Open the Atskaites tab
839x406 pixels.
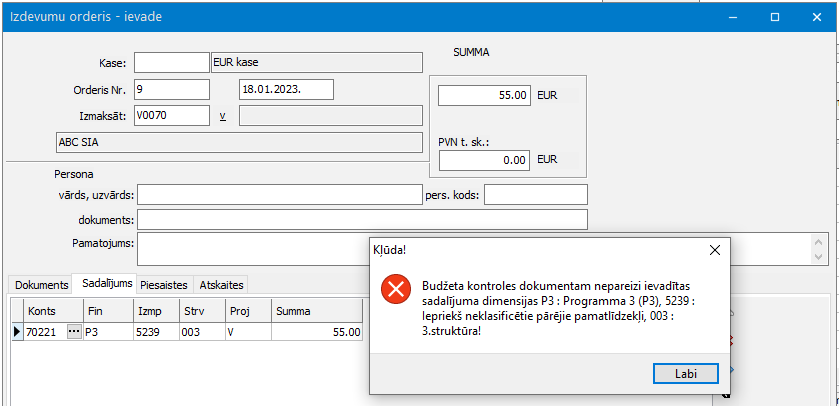(x=221, y=285)
